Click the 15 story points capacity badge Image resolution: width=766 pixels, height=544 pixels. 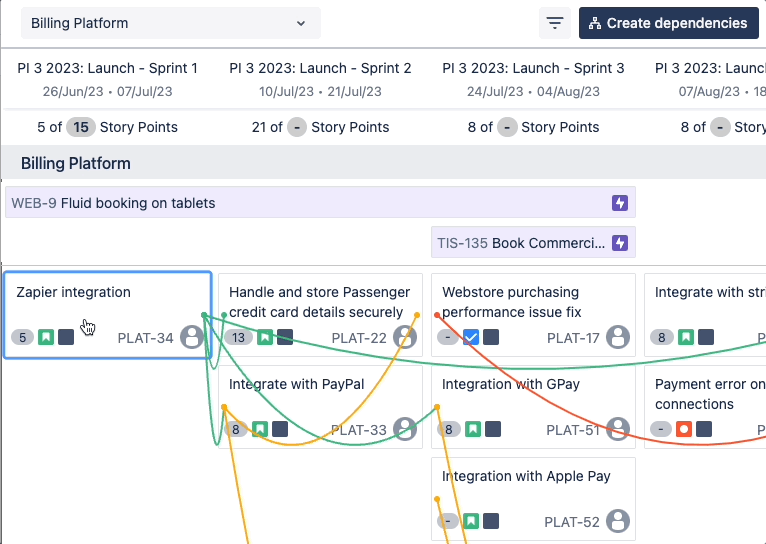pos(80,127)
